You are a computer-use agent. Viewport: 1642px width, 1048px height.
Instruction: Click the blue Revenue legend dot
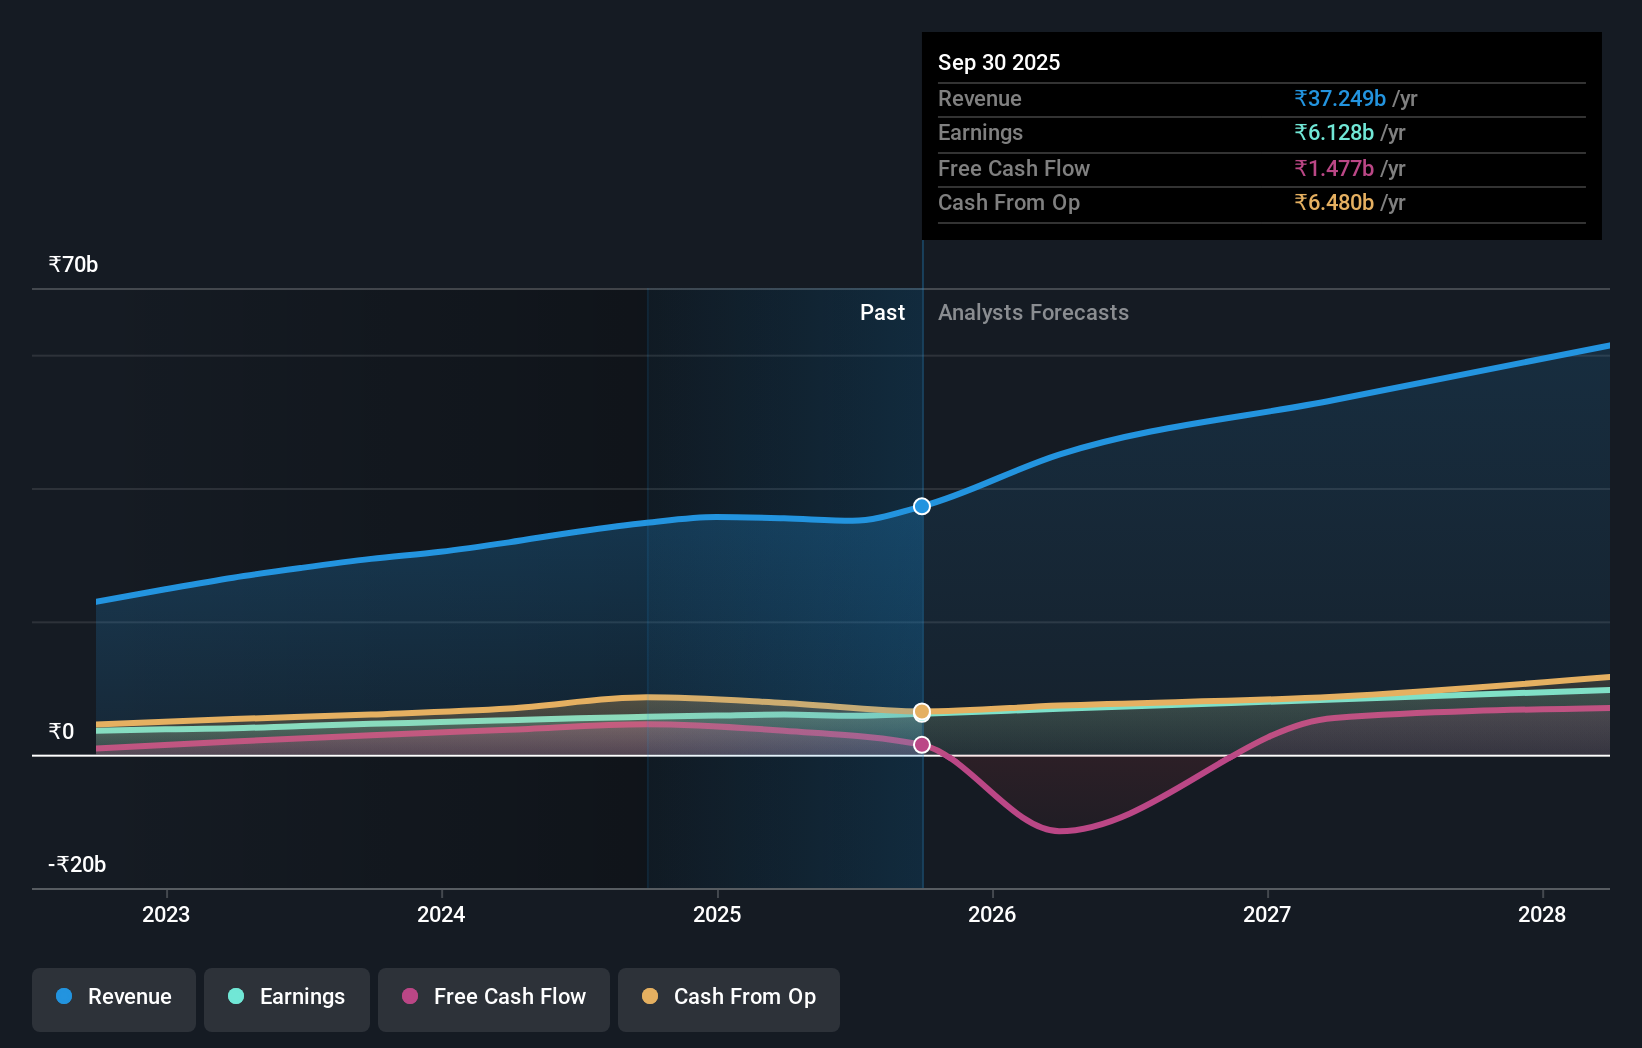[66, 996]
